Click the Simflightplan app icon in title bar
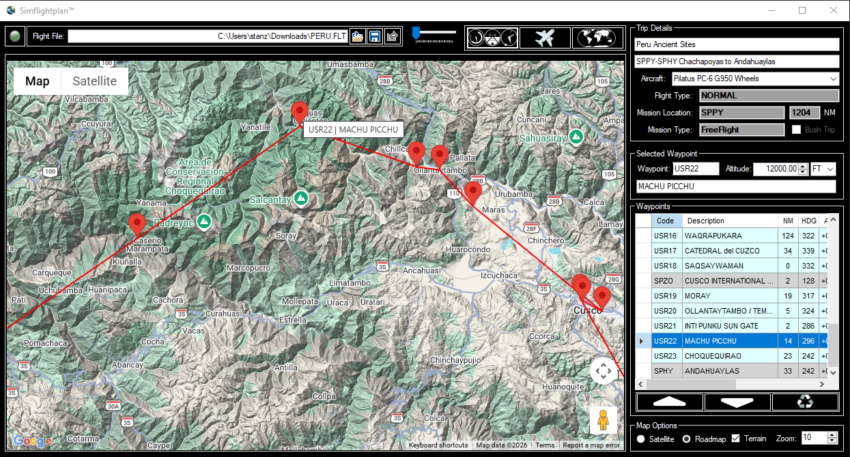Screen dimensions: 850x457 tap(10, 10)
